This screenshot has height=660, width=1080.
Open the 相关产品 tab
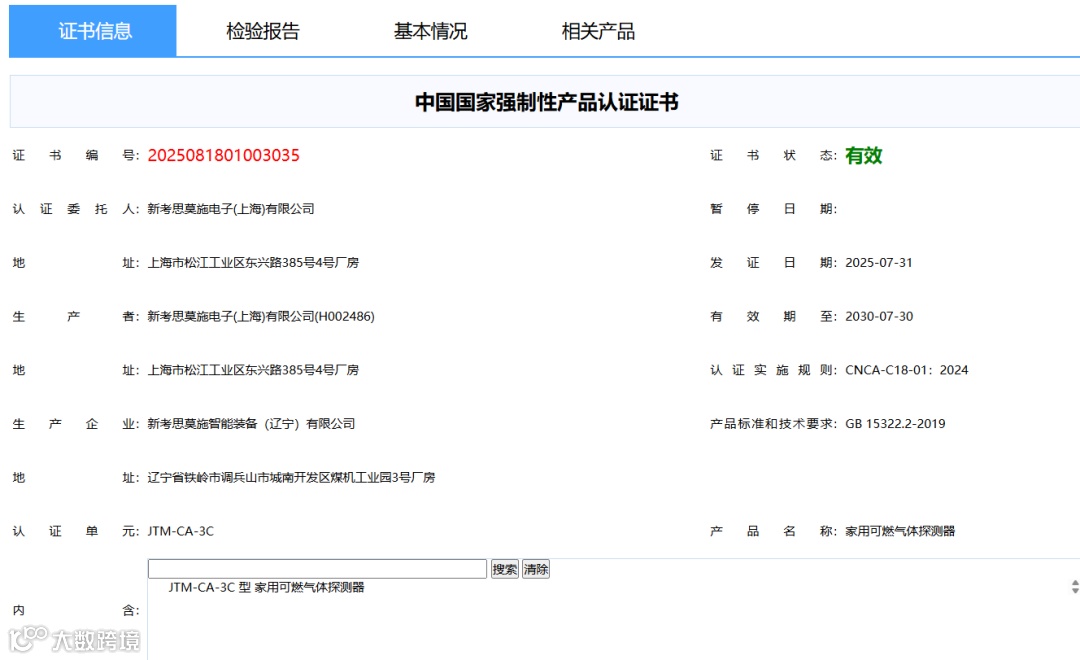coord(598,31)
